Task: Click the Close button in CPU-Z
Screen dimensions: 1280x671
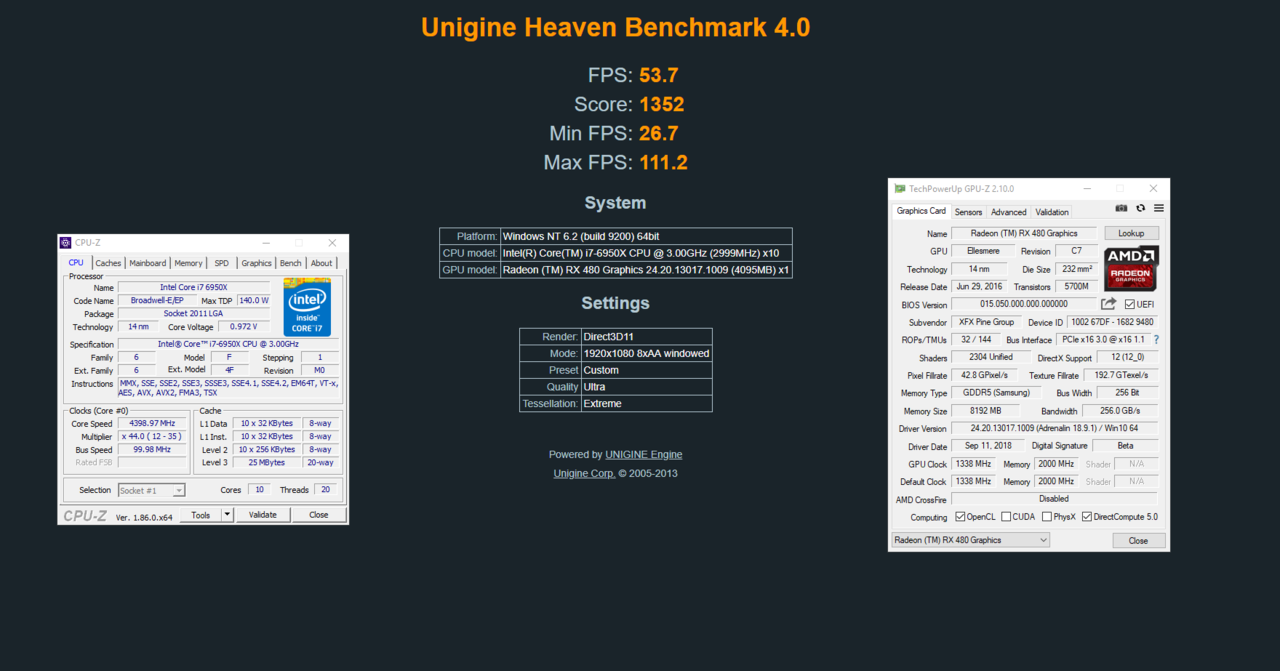Action: pyautogui.click(x=318, y=515)
